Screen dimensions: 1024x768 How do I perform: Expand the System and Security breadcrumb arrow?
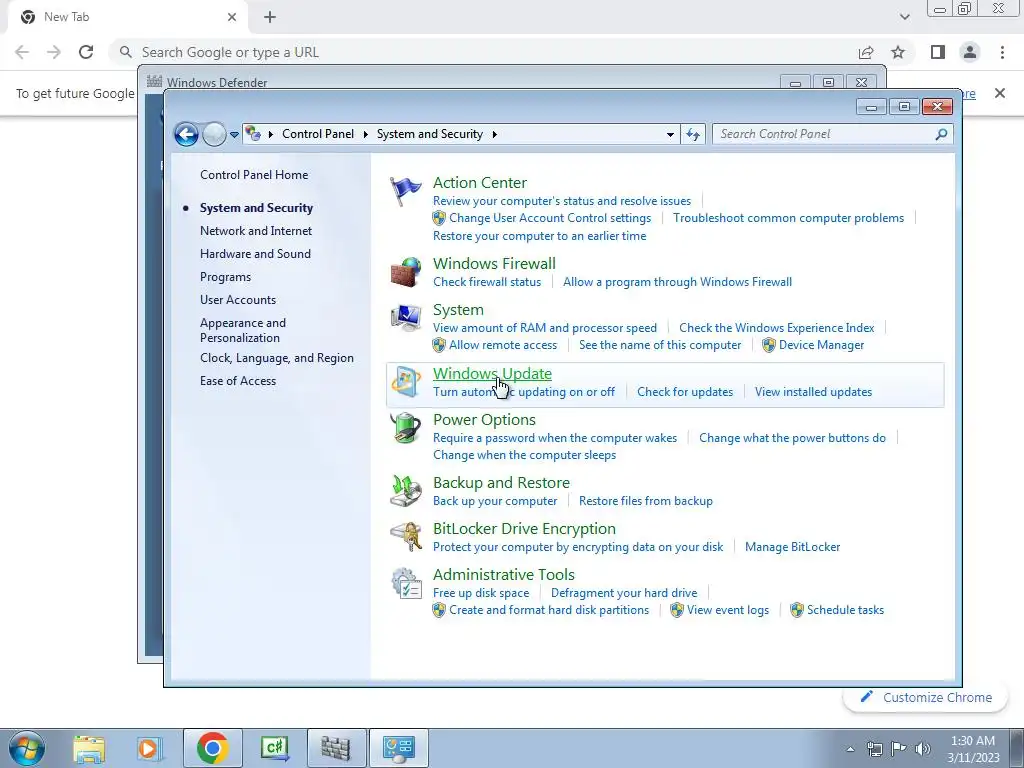tap(494, 135)
